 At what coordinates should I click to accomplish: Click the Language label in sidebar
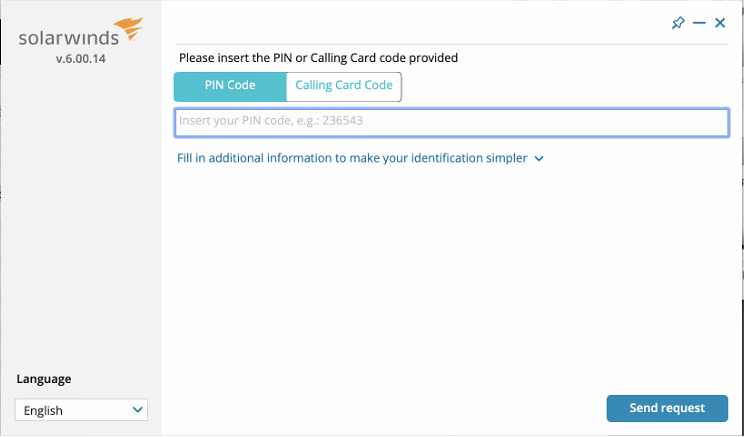(x=44, y=379)
